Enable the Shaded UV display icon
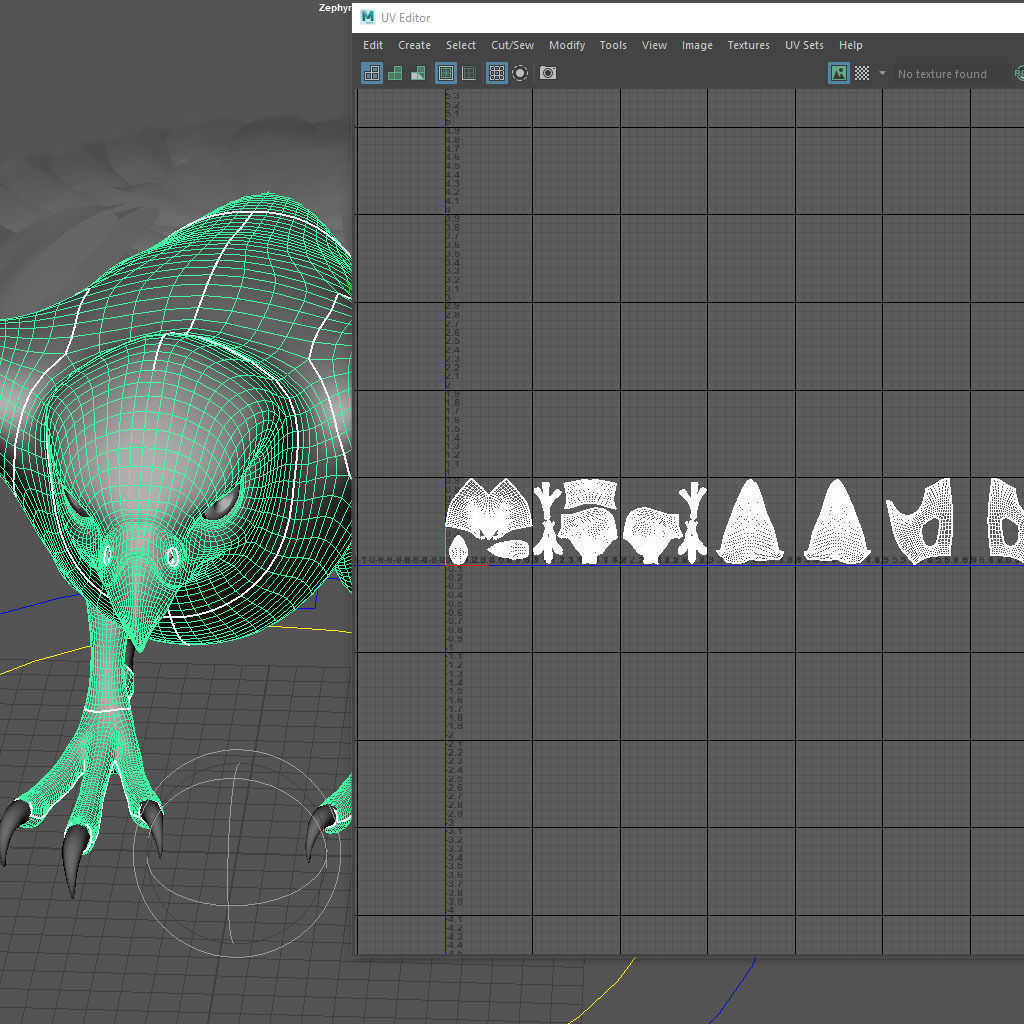Image resolution: width=1024 pixels, height=1024 pixels. (395, 73)
